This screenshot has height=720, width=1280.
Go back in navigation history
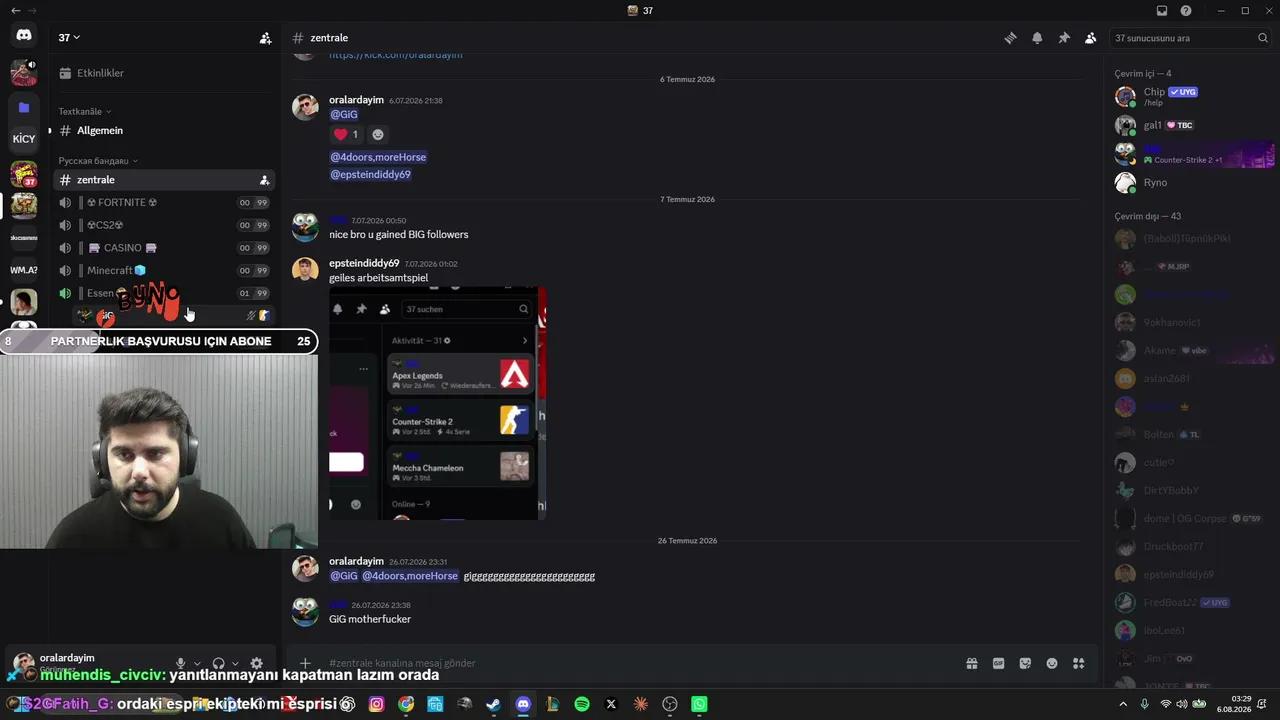click(x=15, y=11)
